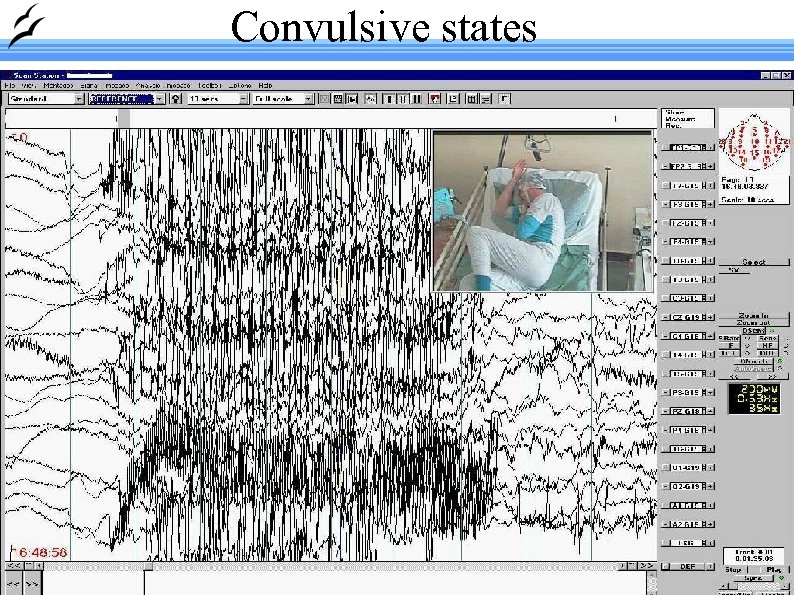Click minus button left of A2-G19 channel

coord(665,524)
